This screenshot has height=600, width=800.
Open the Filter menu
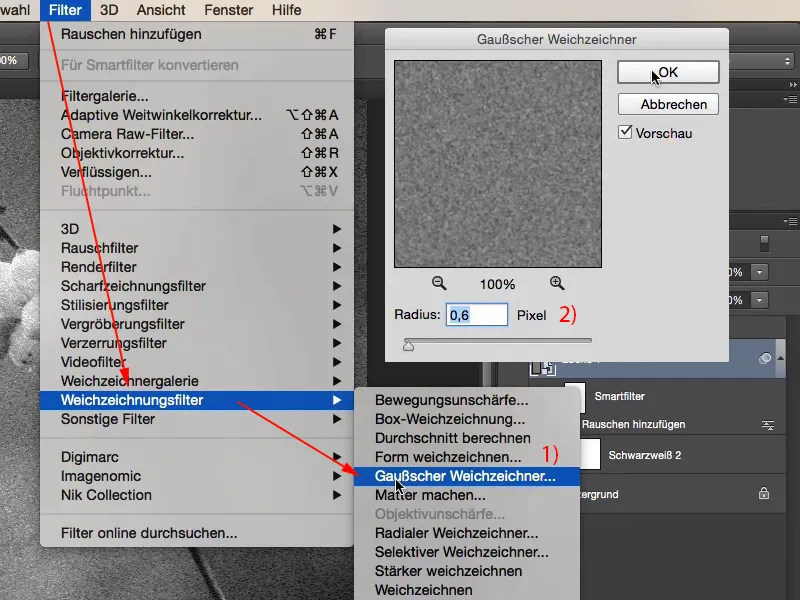pyautogui.click(x=65, y=10)
